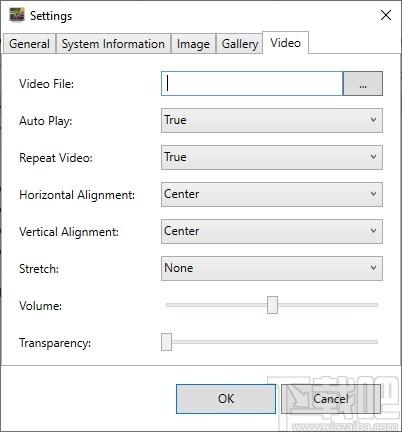Focus the Video File text field
The height and width of the screenshot is (432, 402).
pos(252,84)
